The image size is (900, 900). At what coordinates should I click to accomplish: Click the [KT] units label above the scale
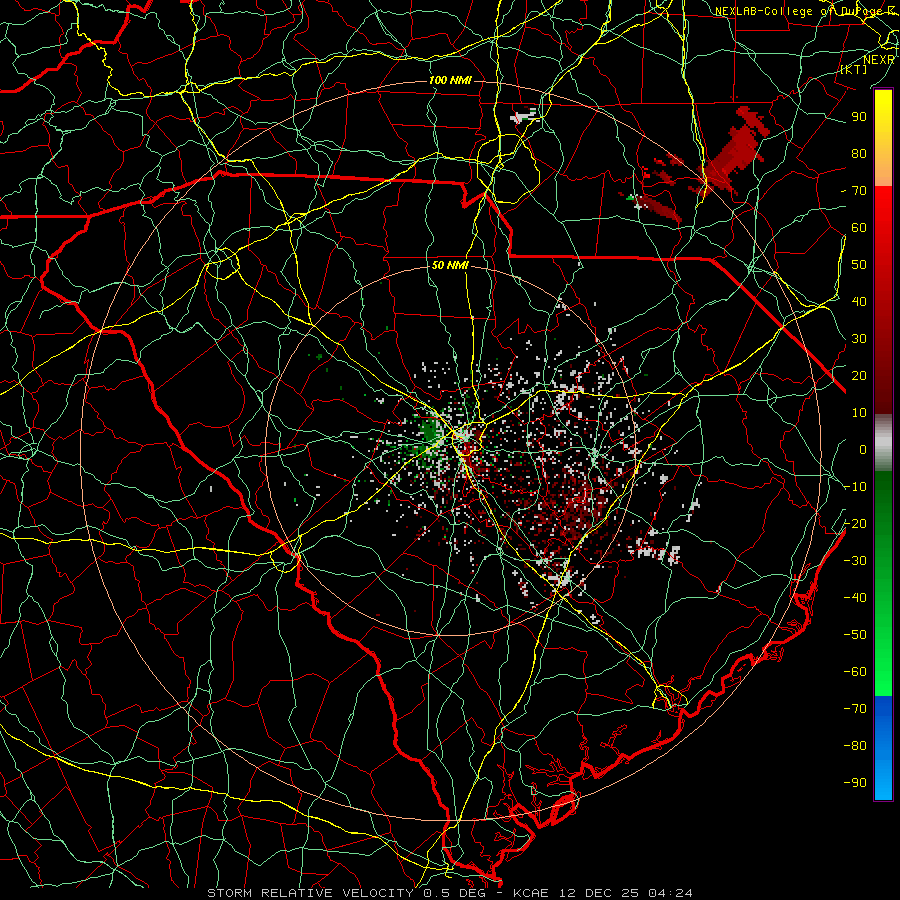point(853,69)
